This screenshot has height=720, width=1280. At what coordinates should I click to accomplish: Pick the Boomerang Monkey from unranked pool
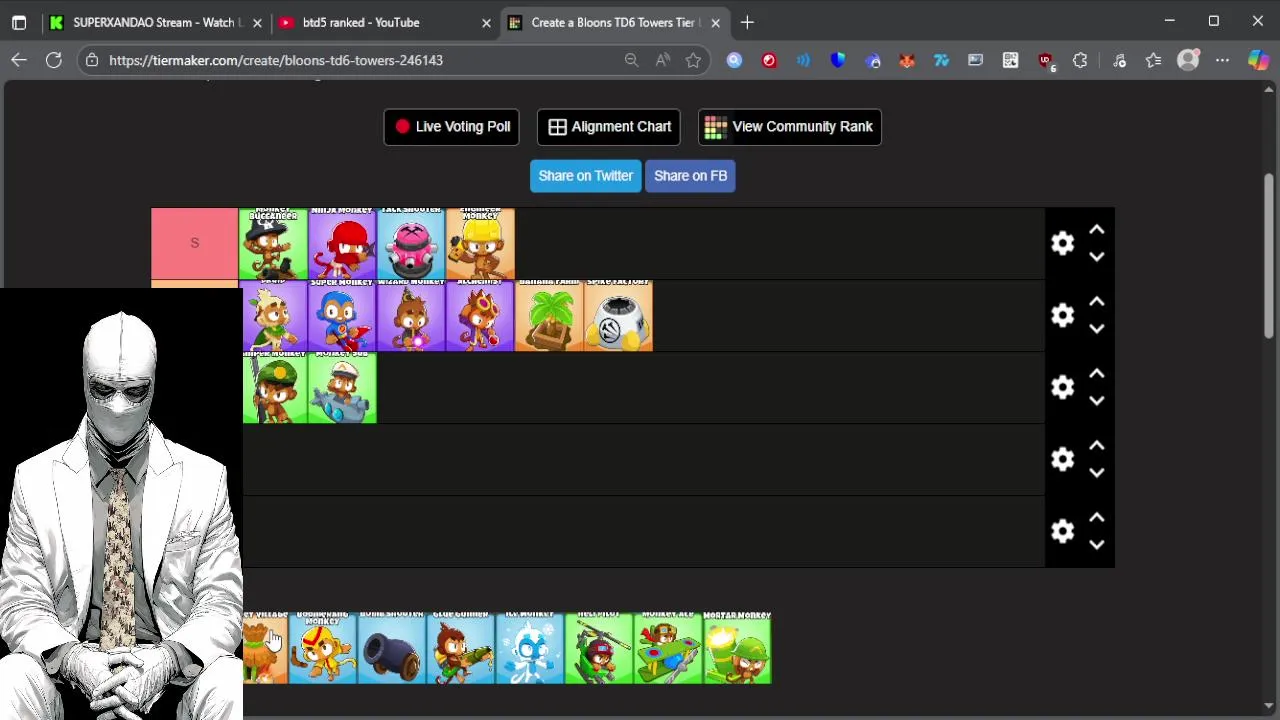click(x=322, y=648)
